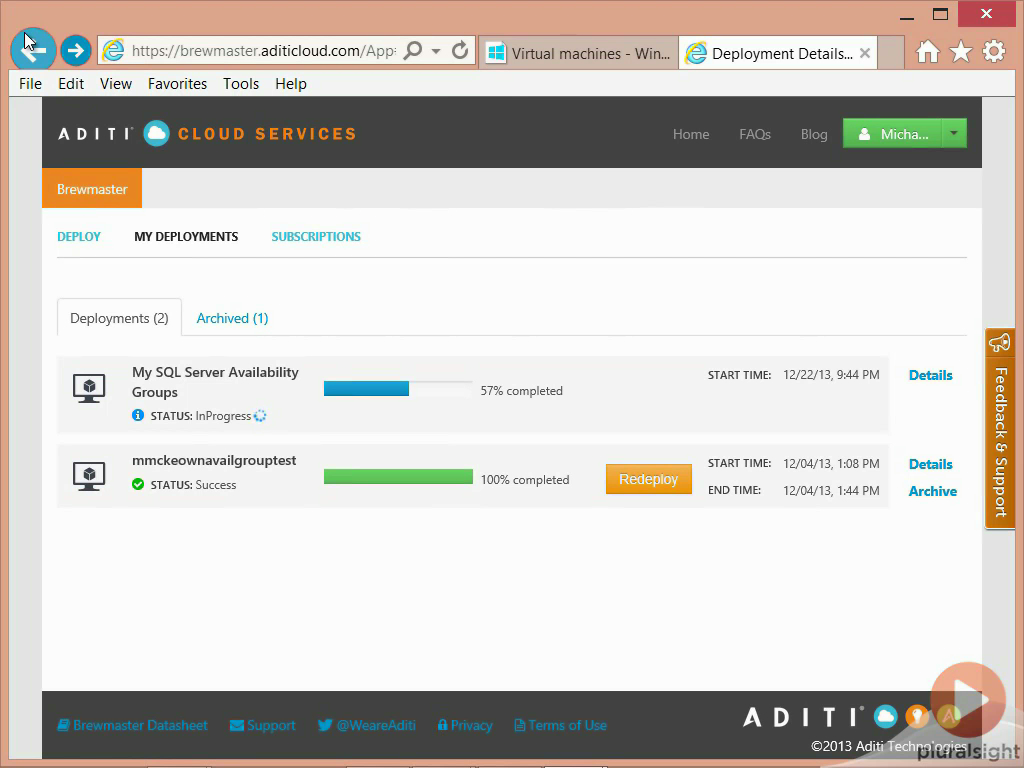Open browser Tools gear icon

point(994,52)
